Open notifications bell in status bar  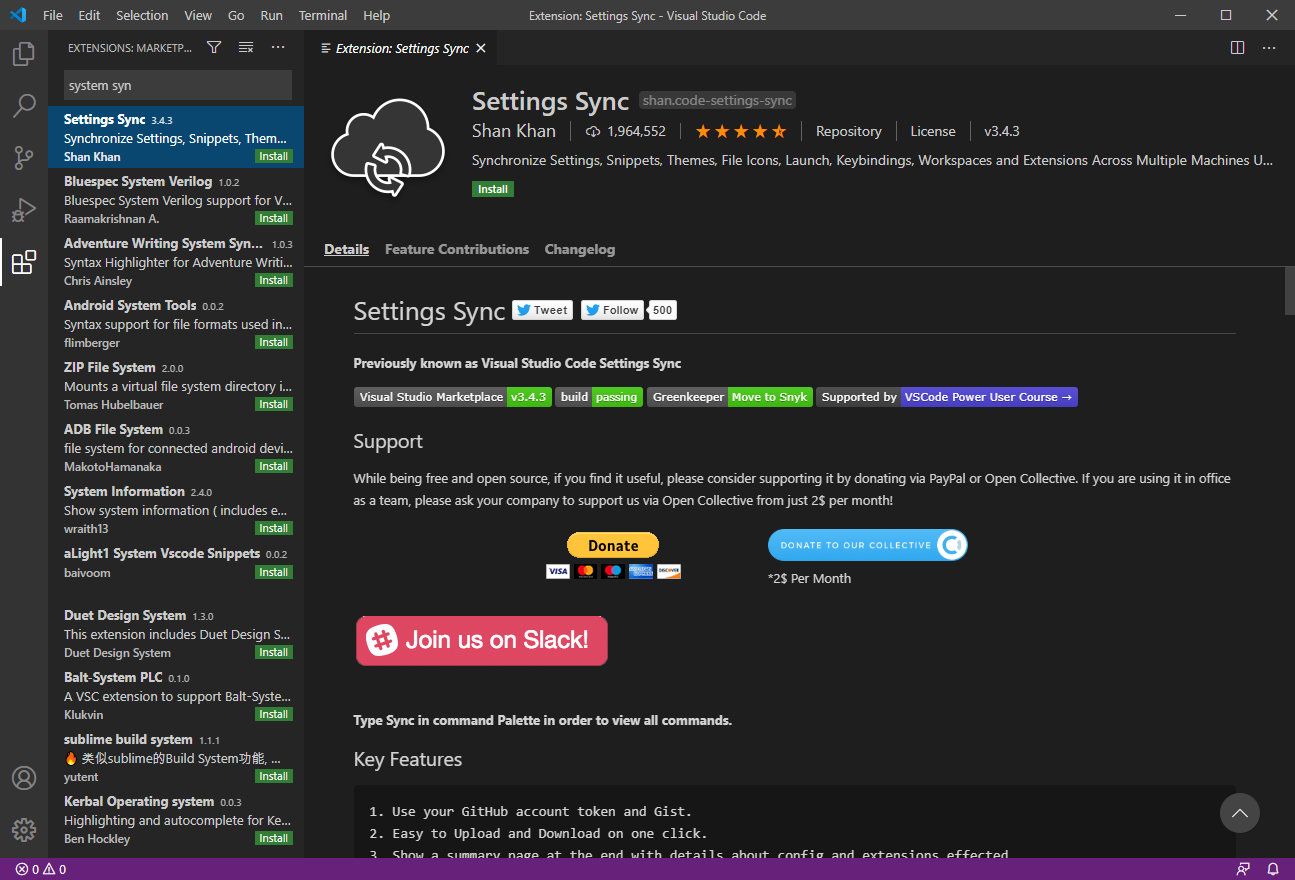pos(1273,869)
